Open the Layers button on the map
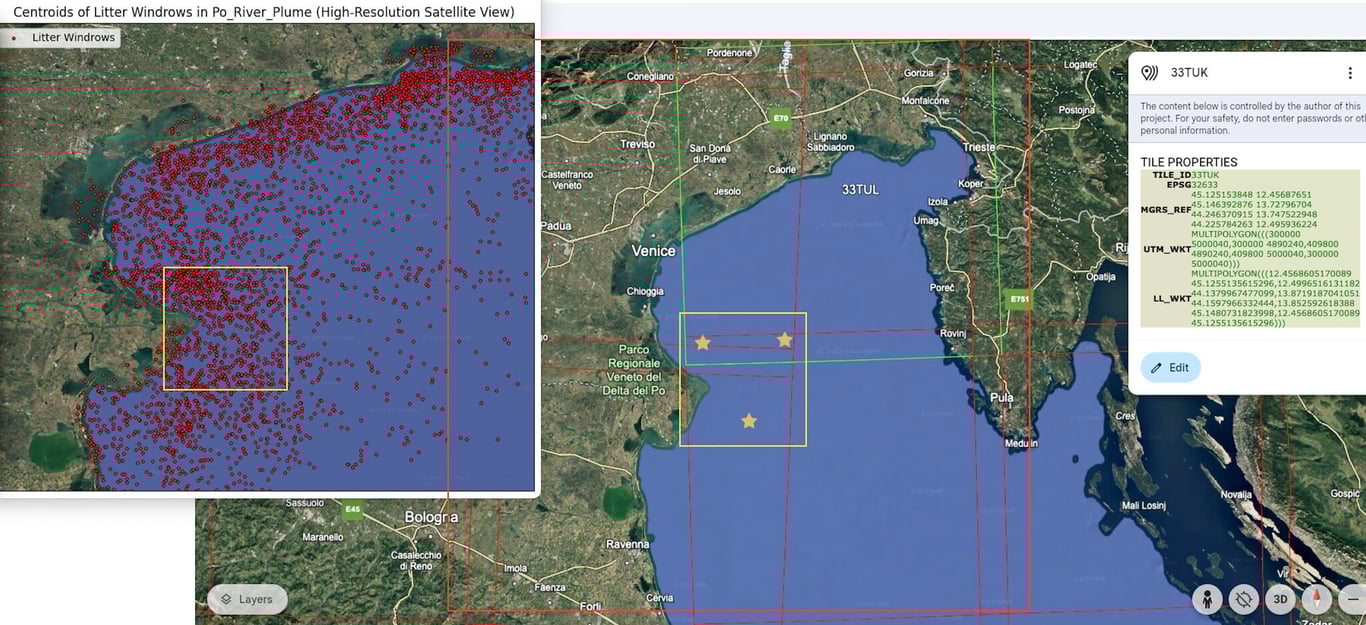Viewport: 1366px width, 625px height. click(x=247, y=599)
